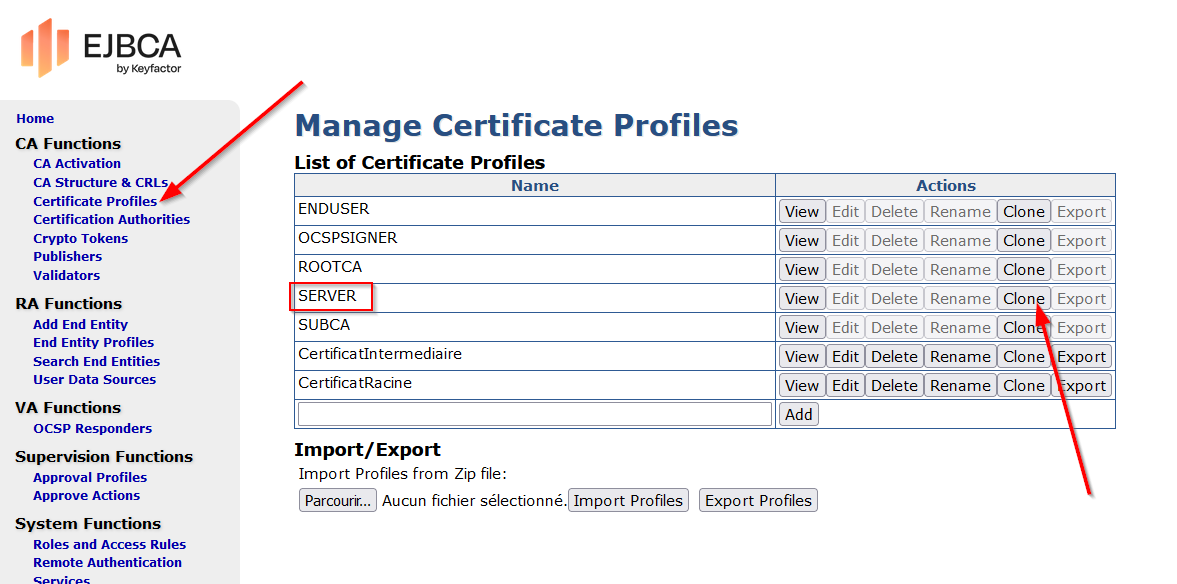Clone the SERVER certificate profile

pyautogui.click(x=1023, y=299)
